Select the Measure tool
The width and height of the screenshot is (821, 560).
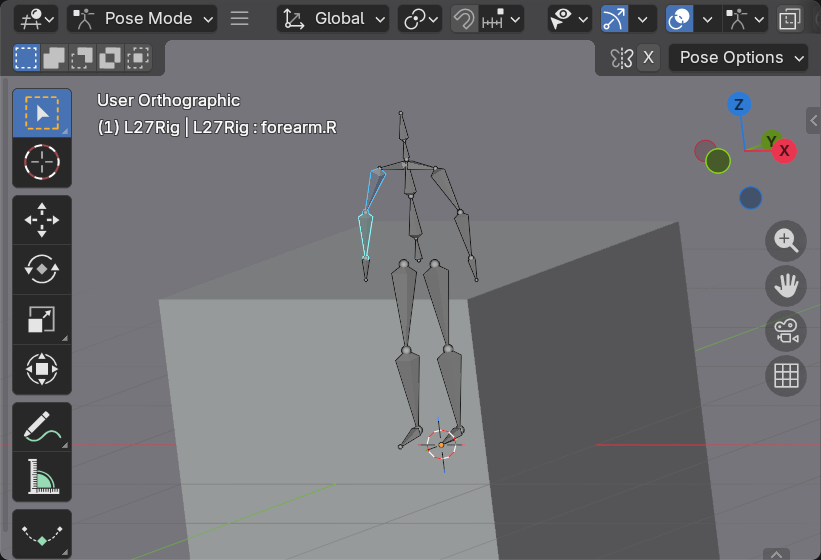(42, 477)
